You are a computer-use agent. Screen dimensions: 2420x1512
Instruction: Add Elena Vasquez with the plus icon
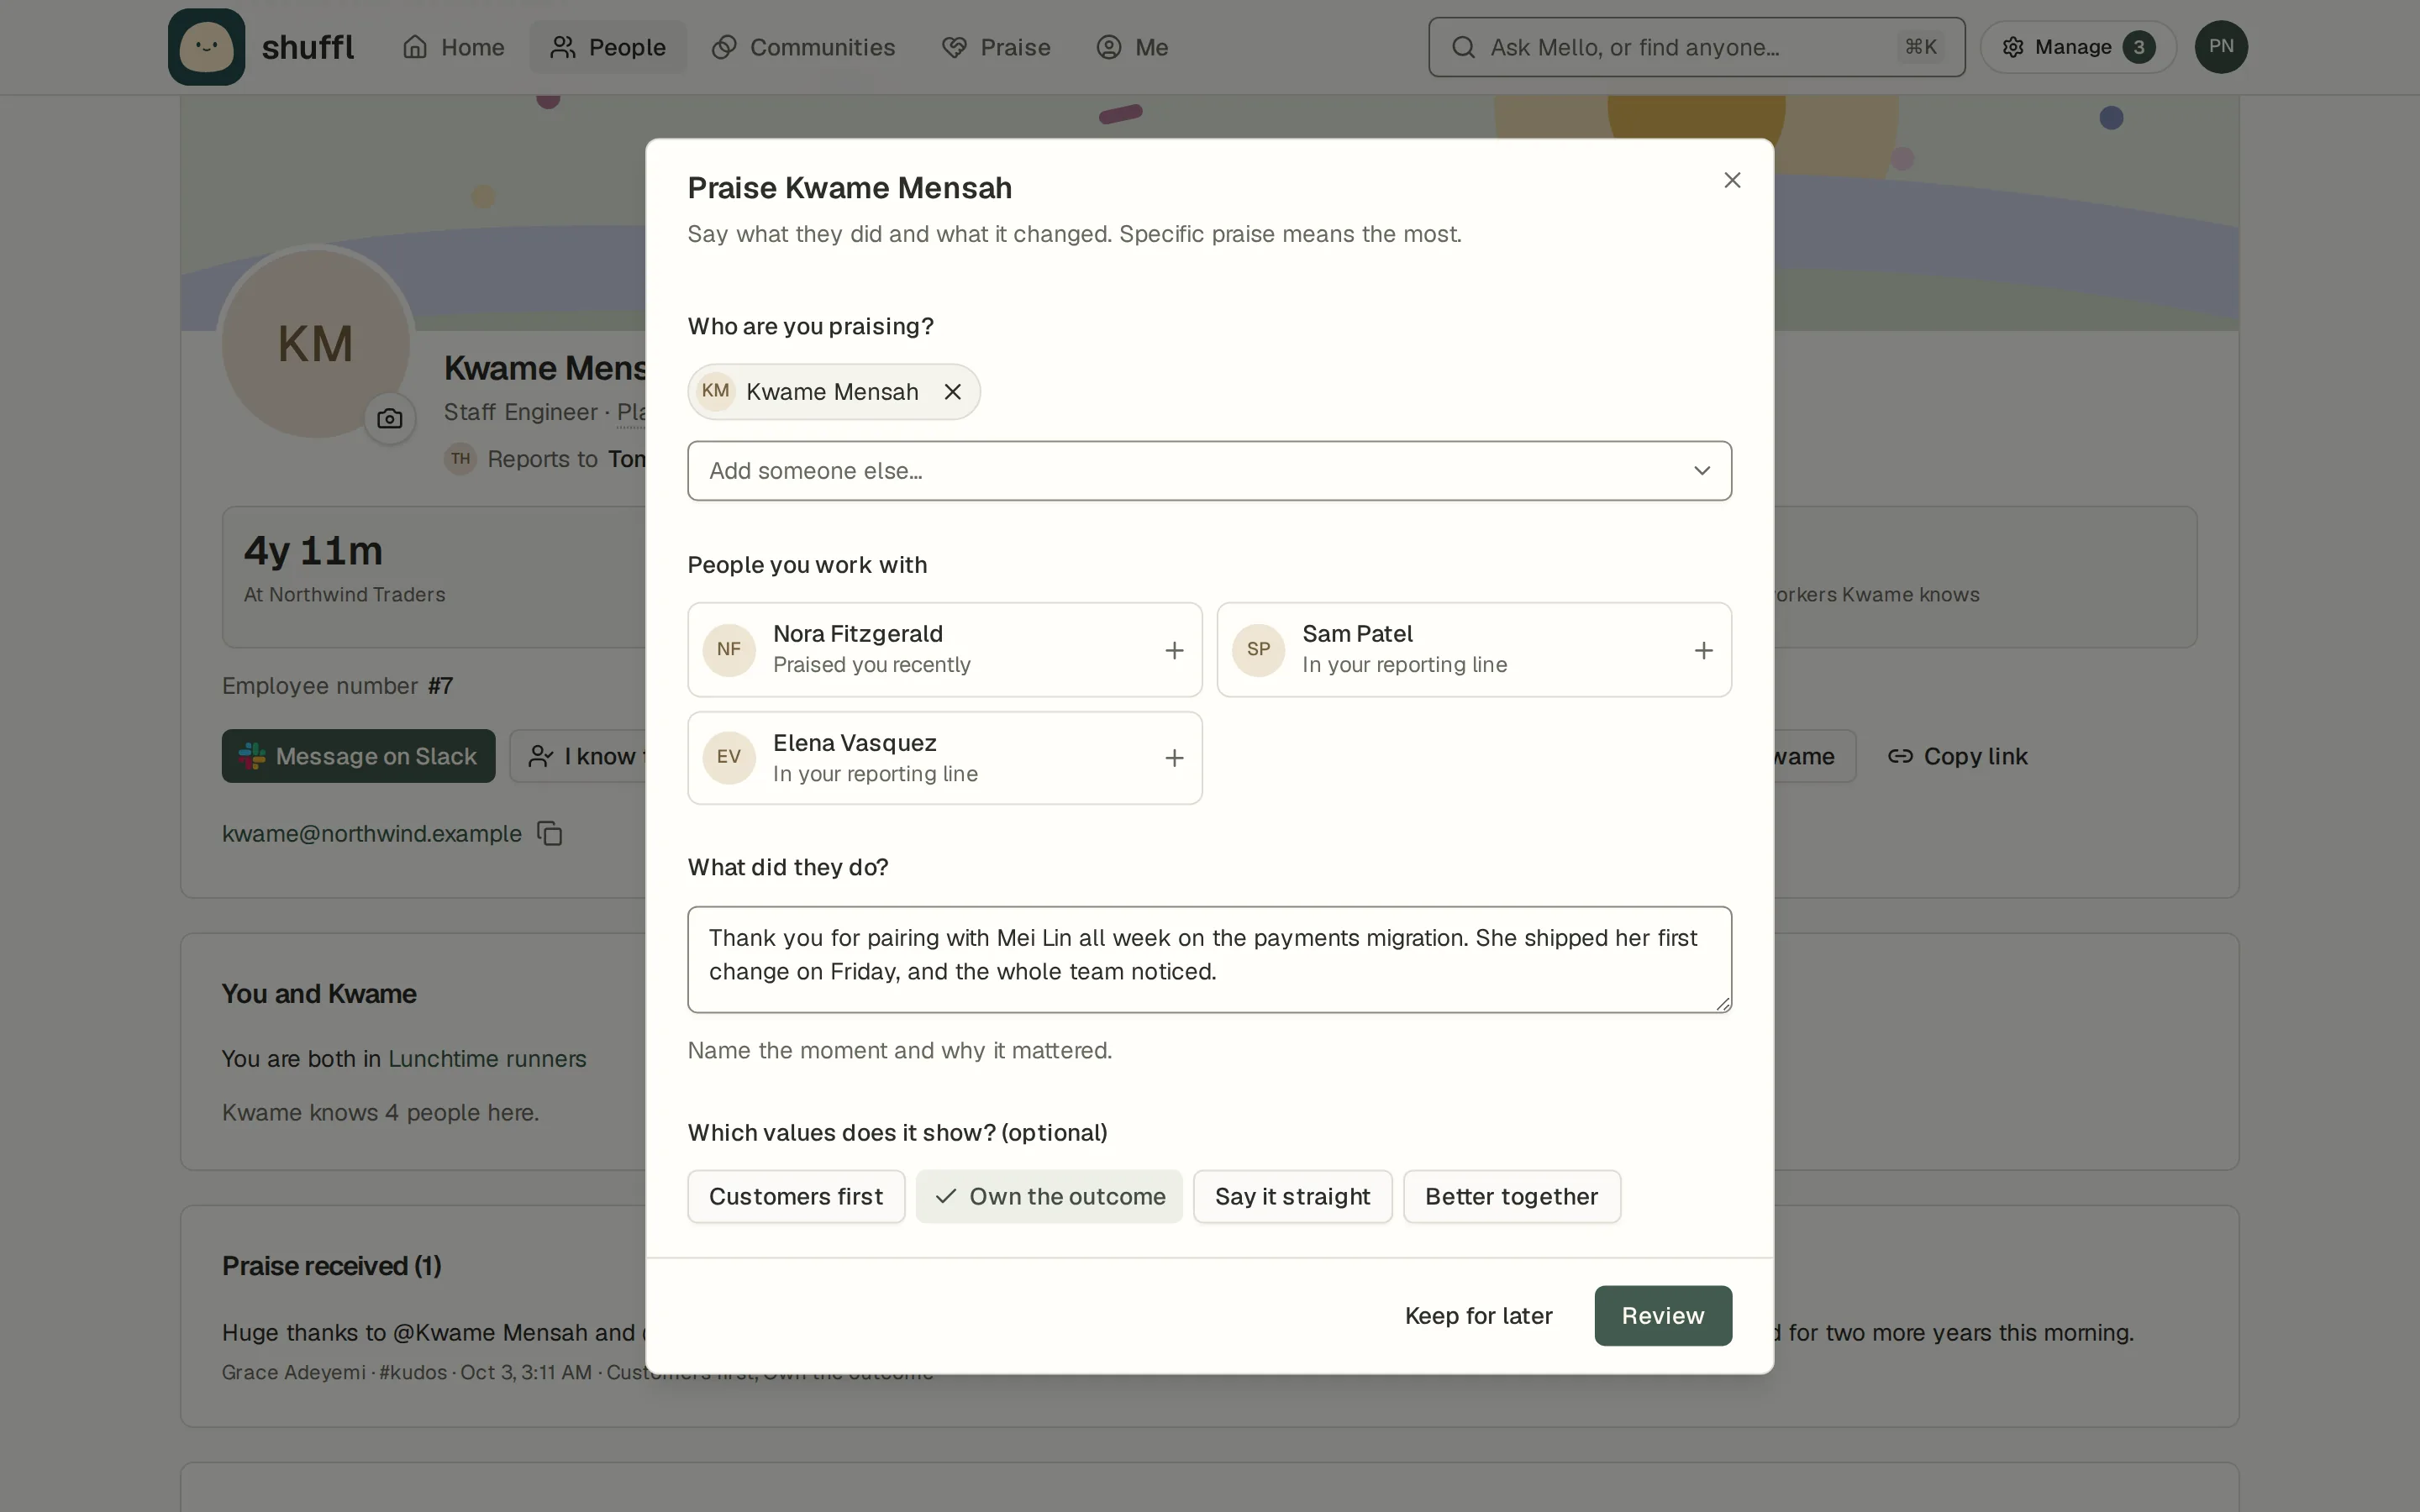click(1174, 758)
